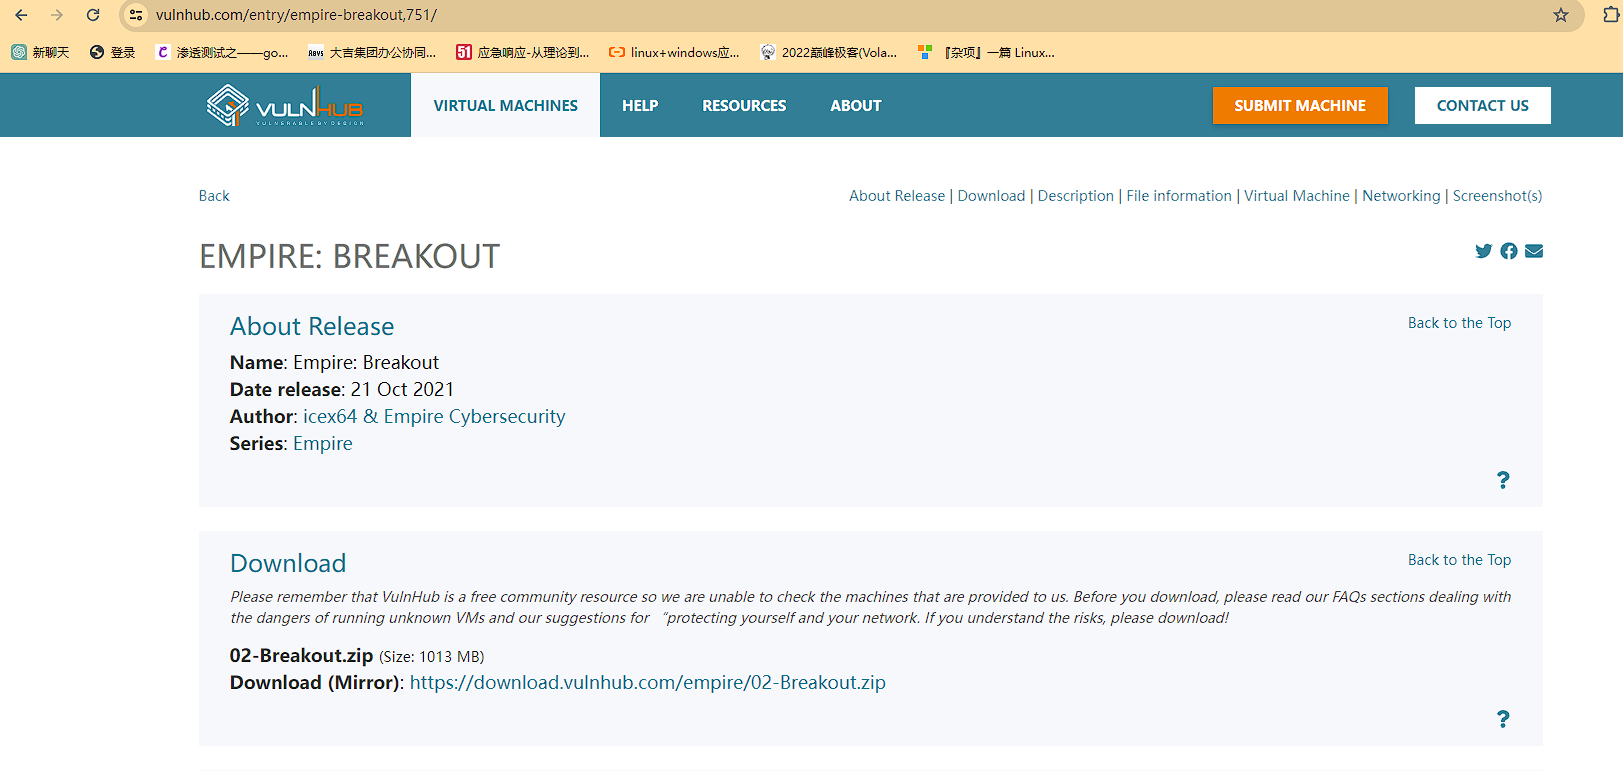Jump to About Release anchor link

(897, 196)
